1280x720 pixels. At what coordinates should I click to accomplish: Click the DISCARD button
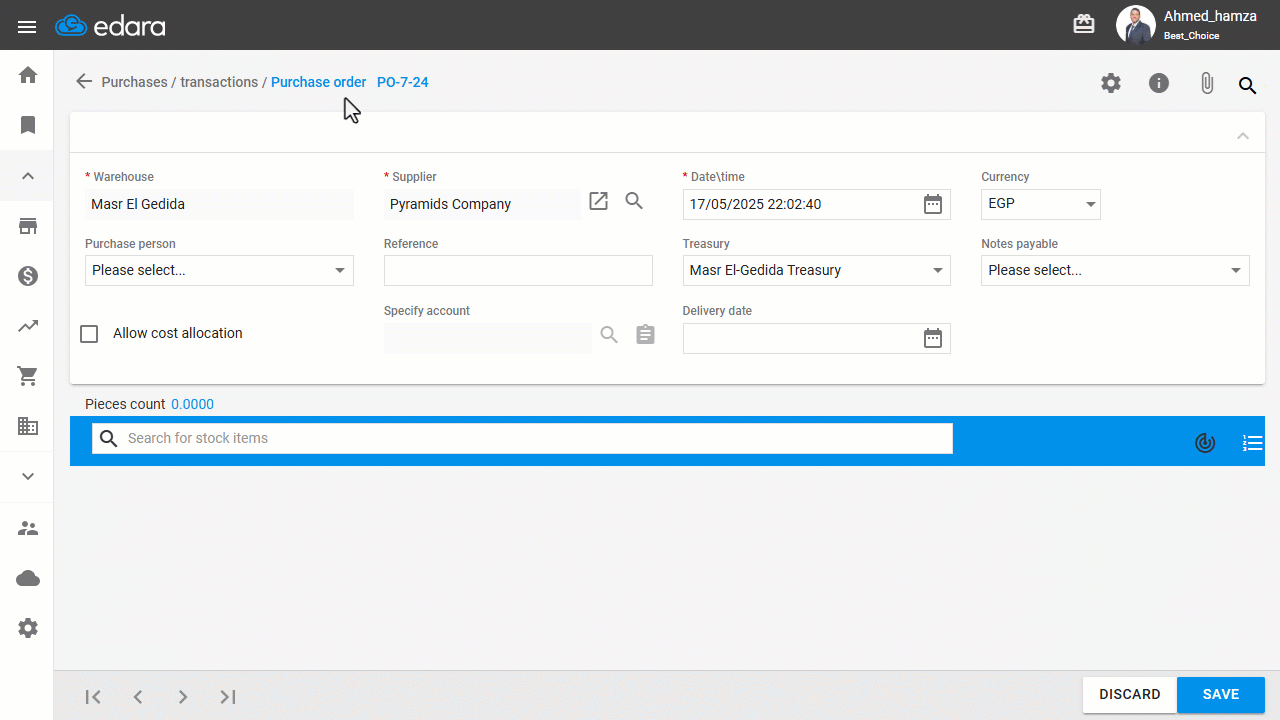point(1130,695)
